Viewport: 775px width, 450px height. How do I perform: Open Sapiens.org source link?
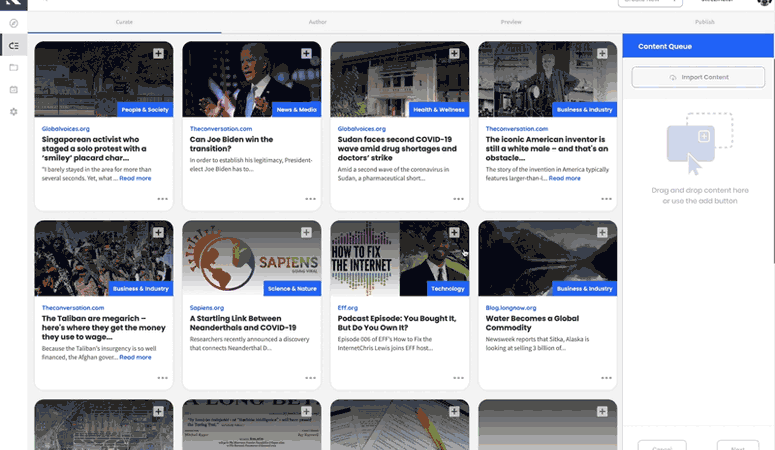click(207, 308)
